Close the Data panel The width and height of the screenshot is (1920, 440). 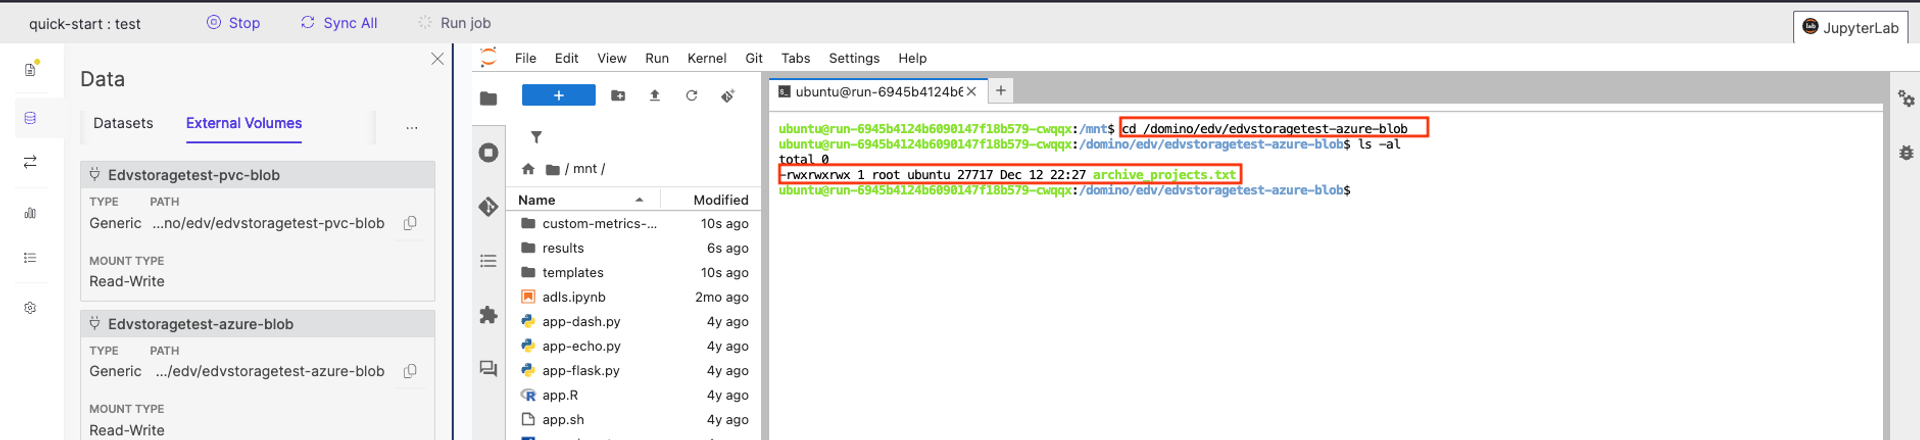point(437,59)
